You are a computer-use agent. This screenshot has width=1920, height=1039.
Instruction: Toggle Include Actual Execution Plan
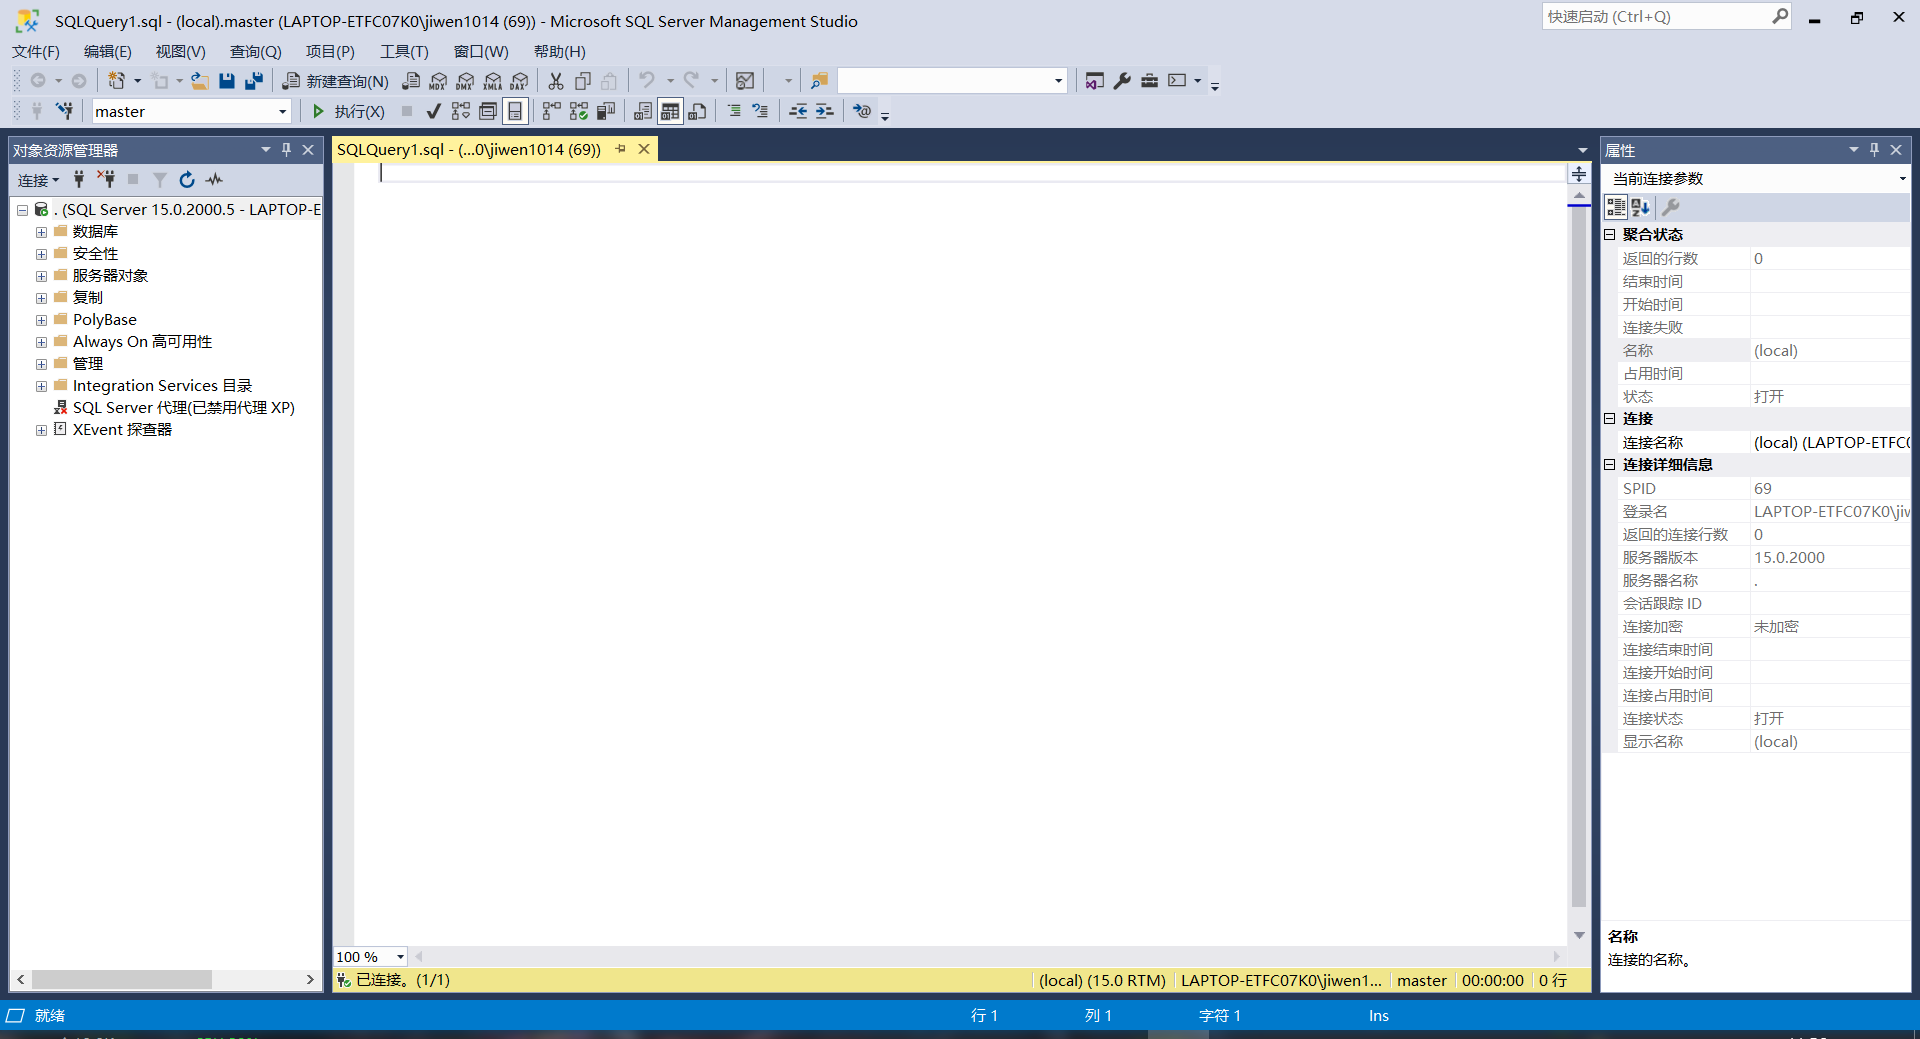pyautogui.click(x=551, y=111)
